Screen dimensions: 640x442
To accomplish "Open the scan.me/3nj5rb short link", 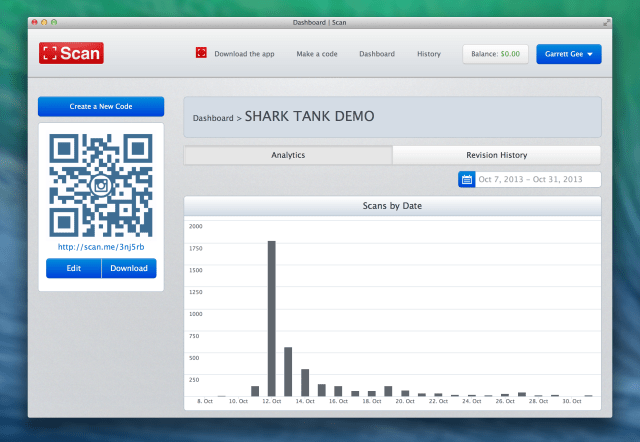I will coord(100,247).
